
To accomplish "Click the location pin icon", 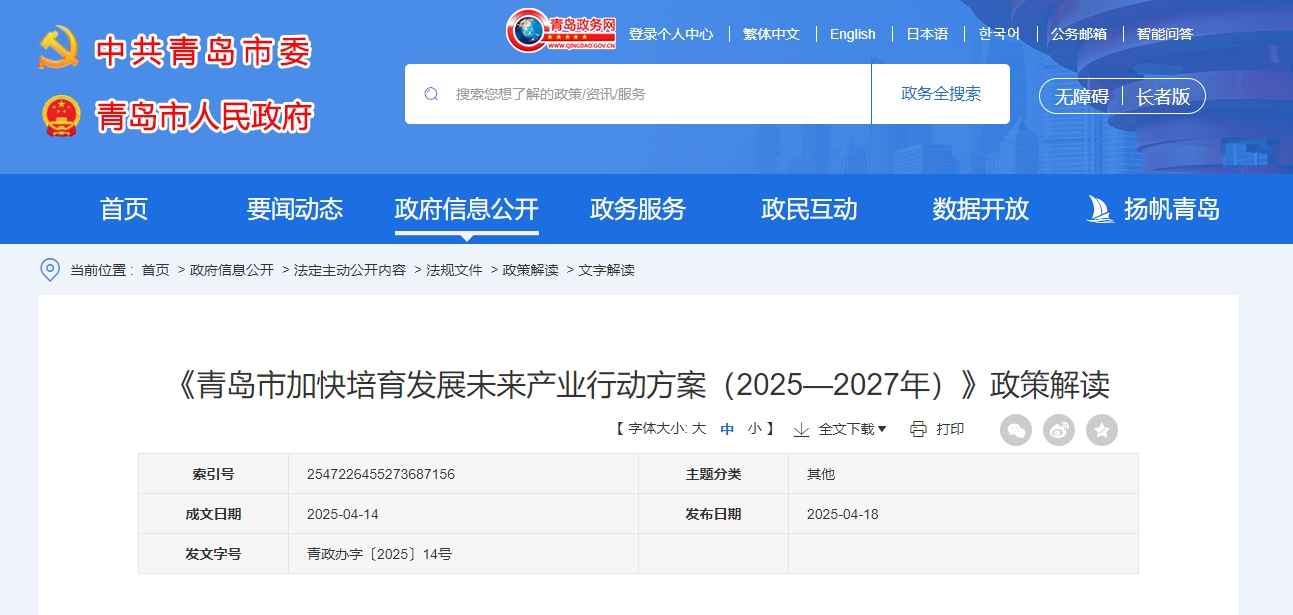I will [50, 270].
